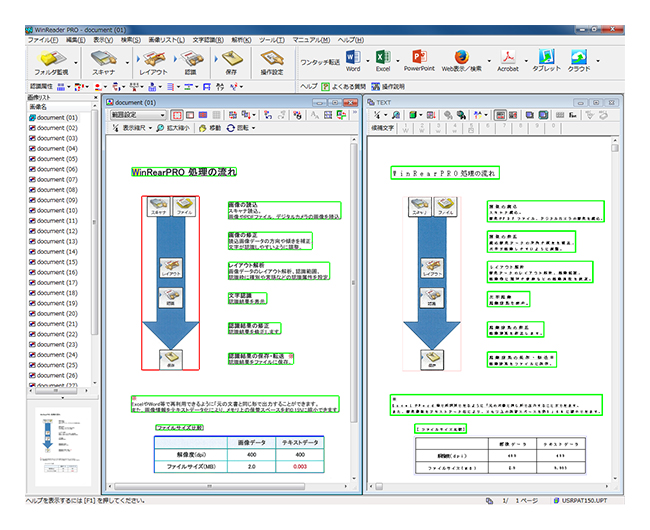Click red person icon in 認識属性 toolbar
This screenshot has width=650, height=530.
[x=97, y=87]
